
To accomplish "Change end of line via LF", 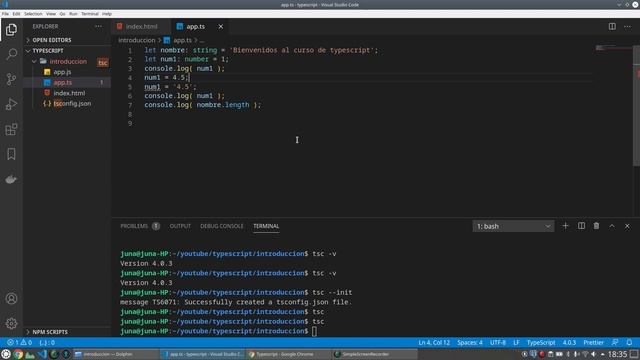I will 516,342.
